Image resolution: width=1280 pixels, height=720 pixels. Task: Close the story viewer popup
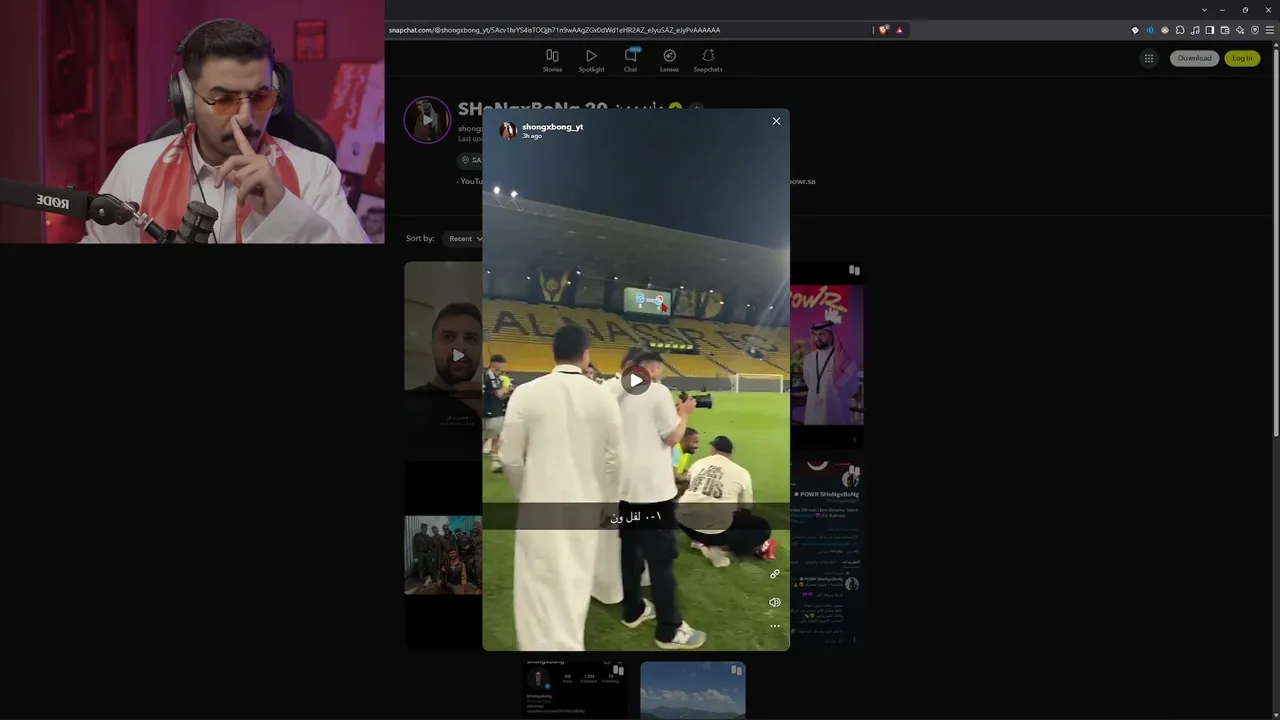tap(776, 121)
